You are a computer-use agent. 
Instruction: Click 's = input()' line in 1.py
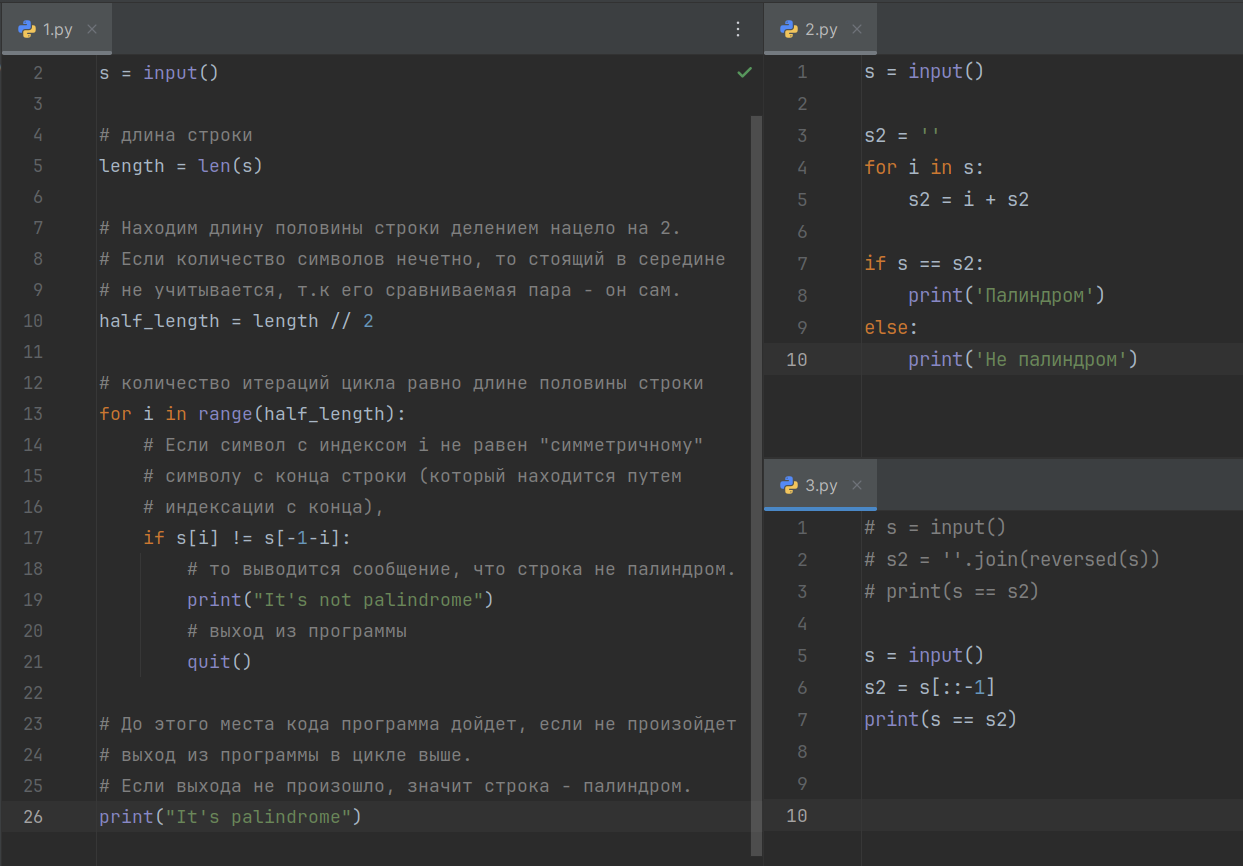159,72
